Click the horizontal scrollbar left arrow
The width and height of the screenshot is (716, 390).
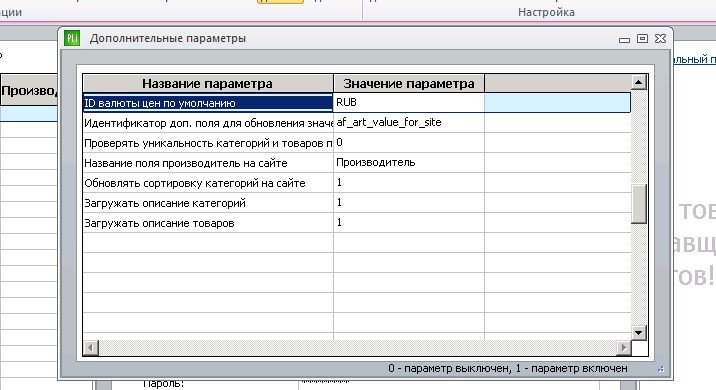click(90, 348)
